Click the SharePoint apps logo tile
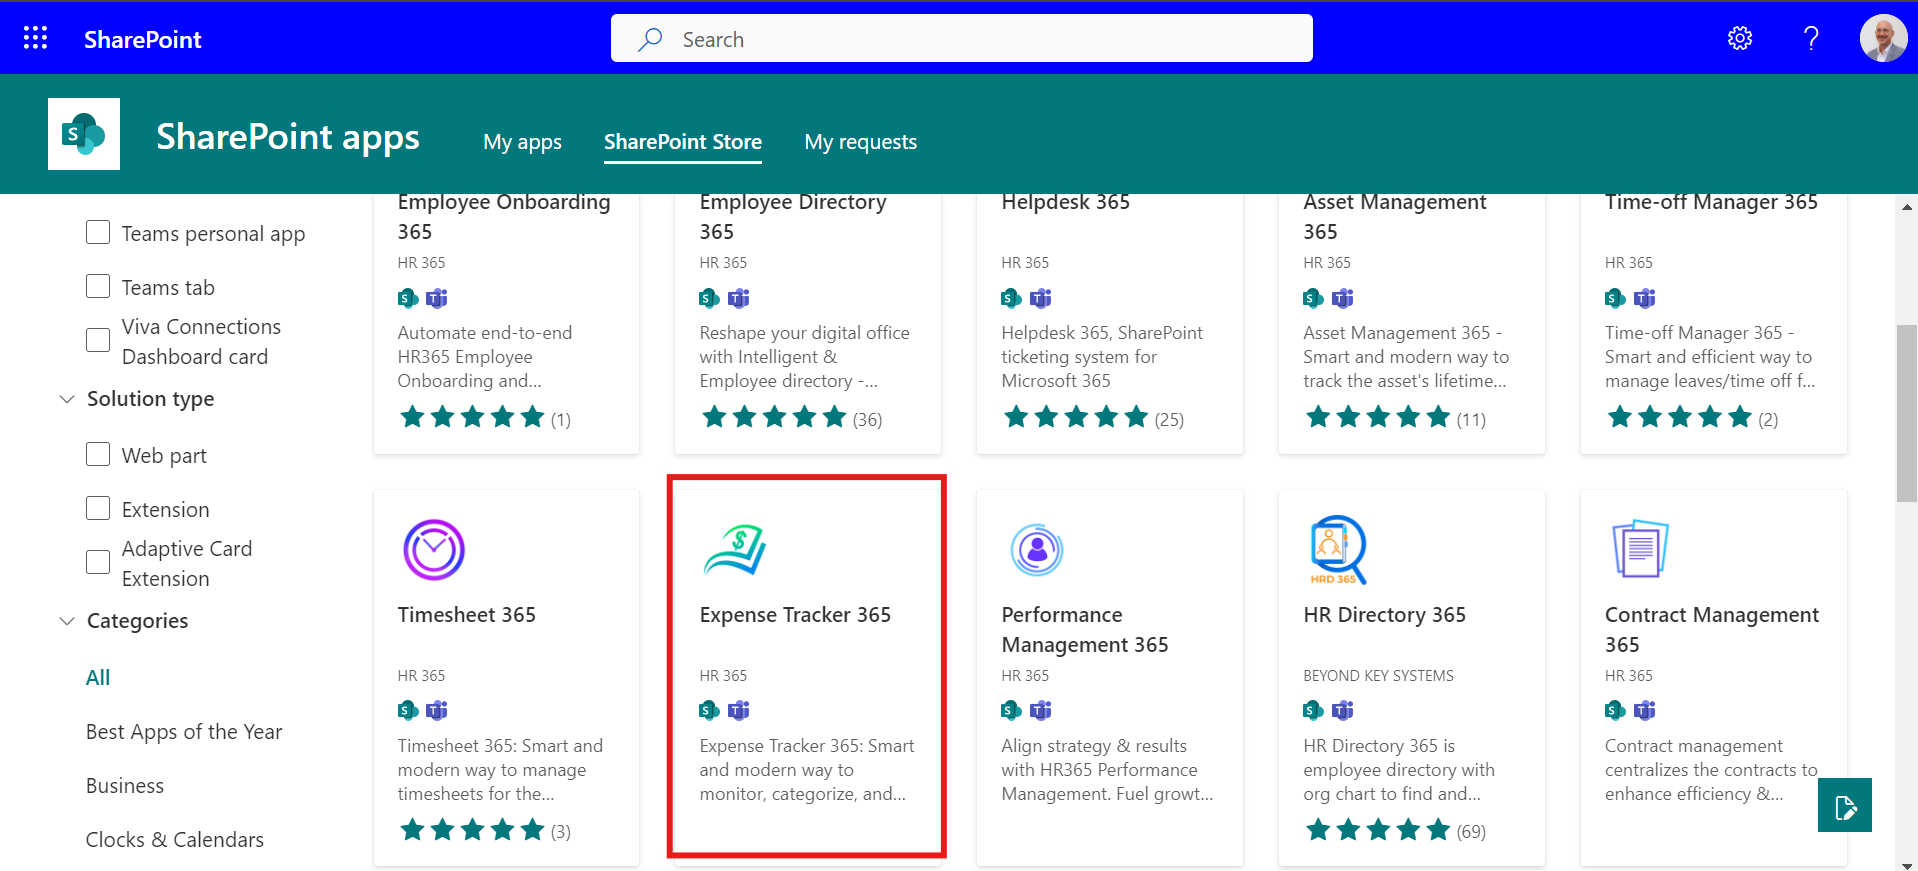Viewport: 1918px width, 871px height. click(84, 134)
